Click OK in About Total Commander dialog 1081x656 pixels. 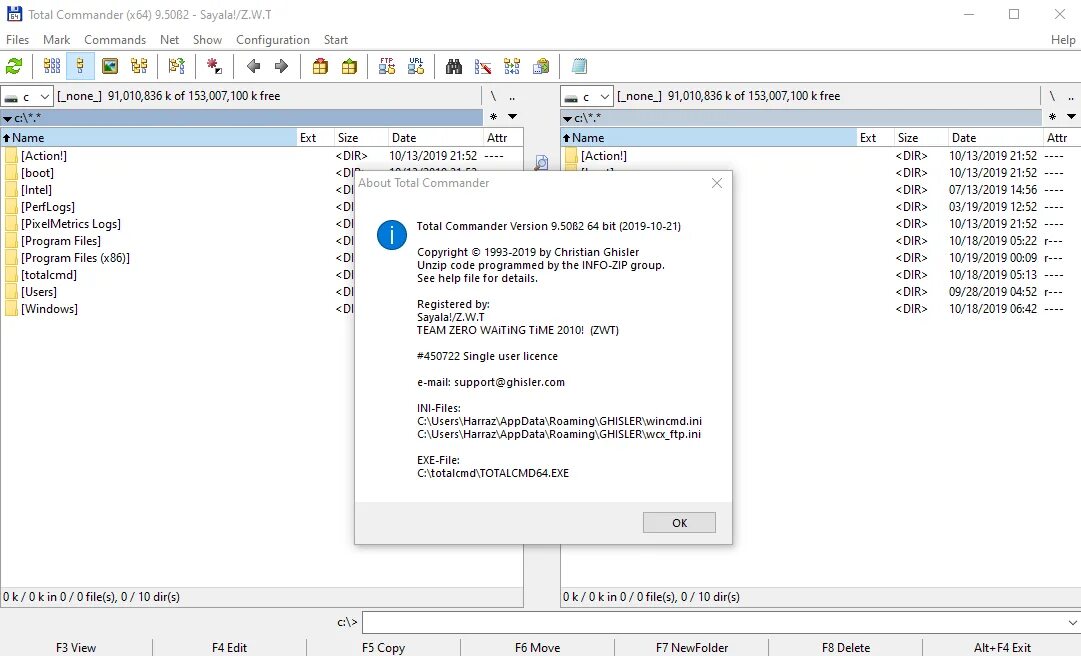679,522
